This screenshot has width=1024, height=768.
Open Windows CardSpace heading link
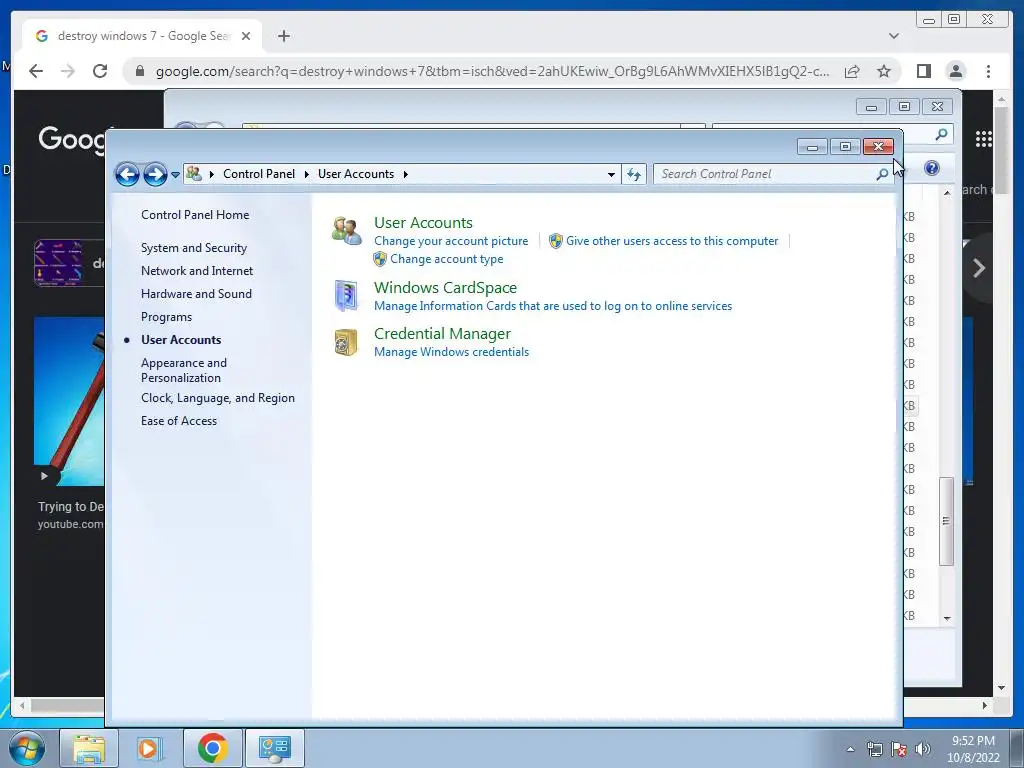tap(445, 288)
